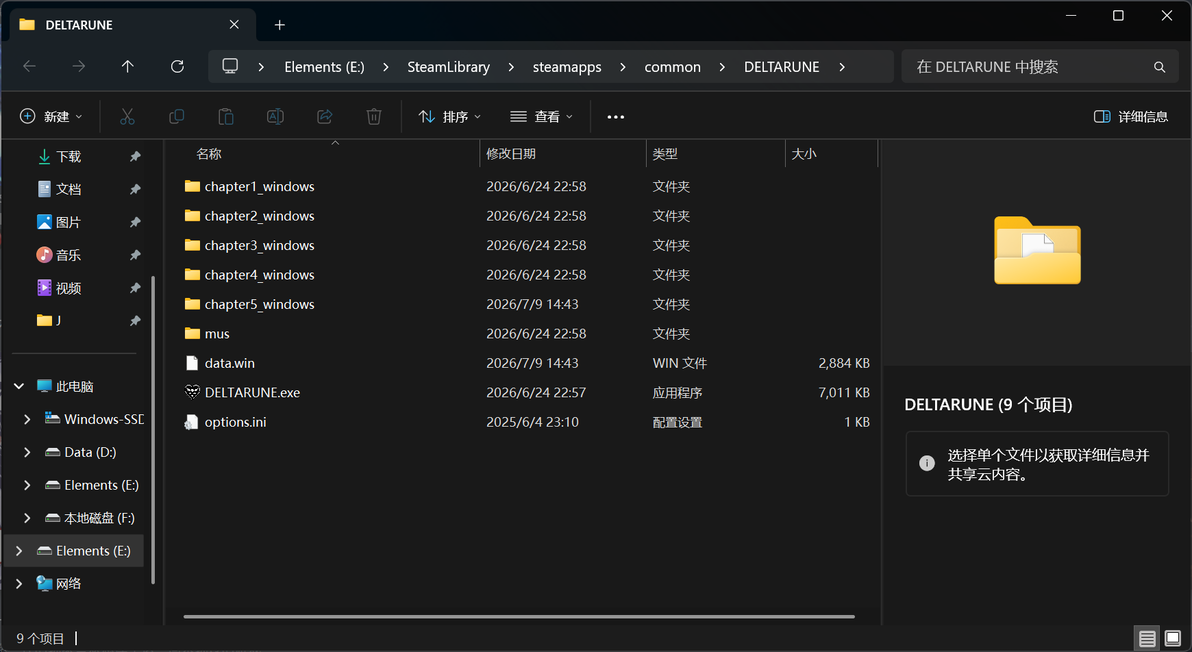The height and width of the screenshot is (652, 1192).
Task: Open the three-dots more options menu
Action: (616, 116)
